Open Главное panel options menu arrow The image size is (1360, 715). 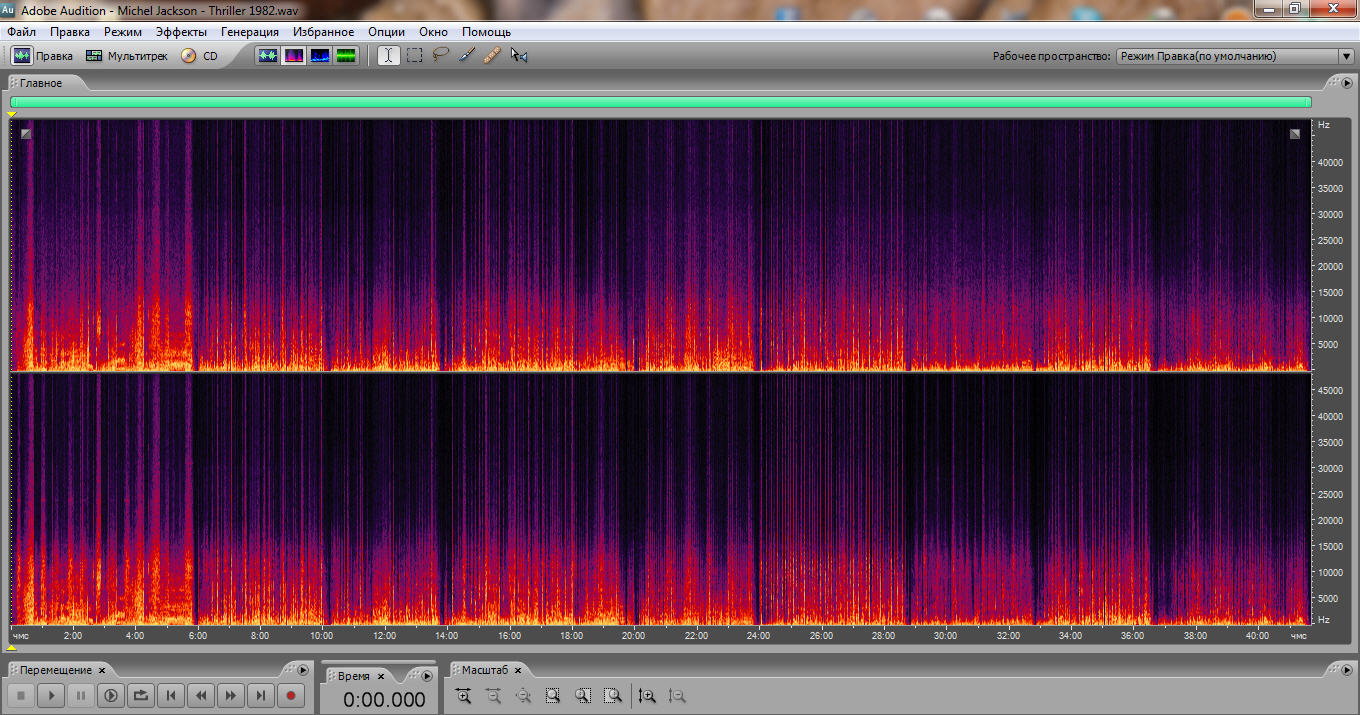tap(1347, 83)
